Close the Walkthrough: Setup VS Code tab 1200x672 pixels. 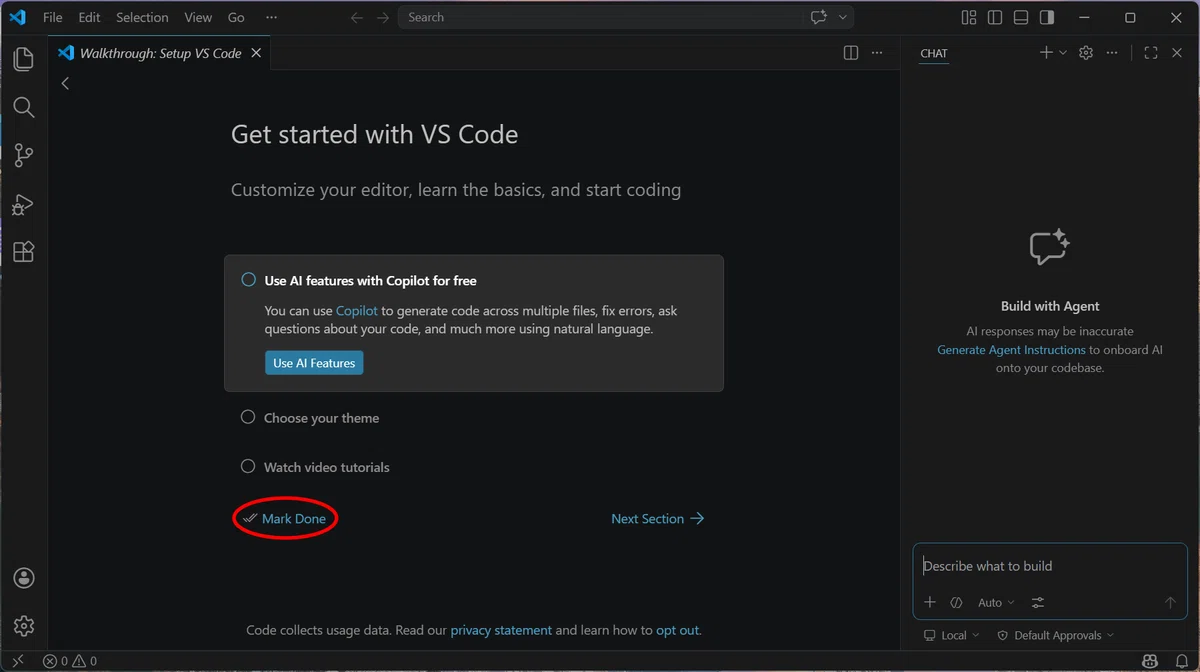[256, 53]
